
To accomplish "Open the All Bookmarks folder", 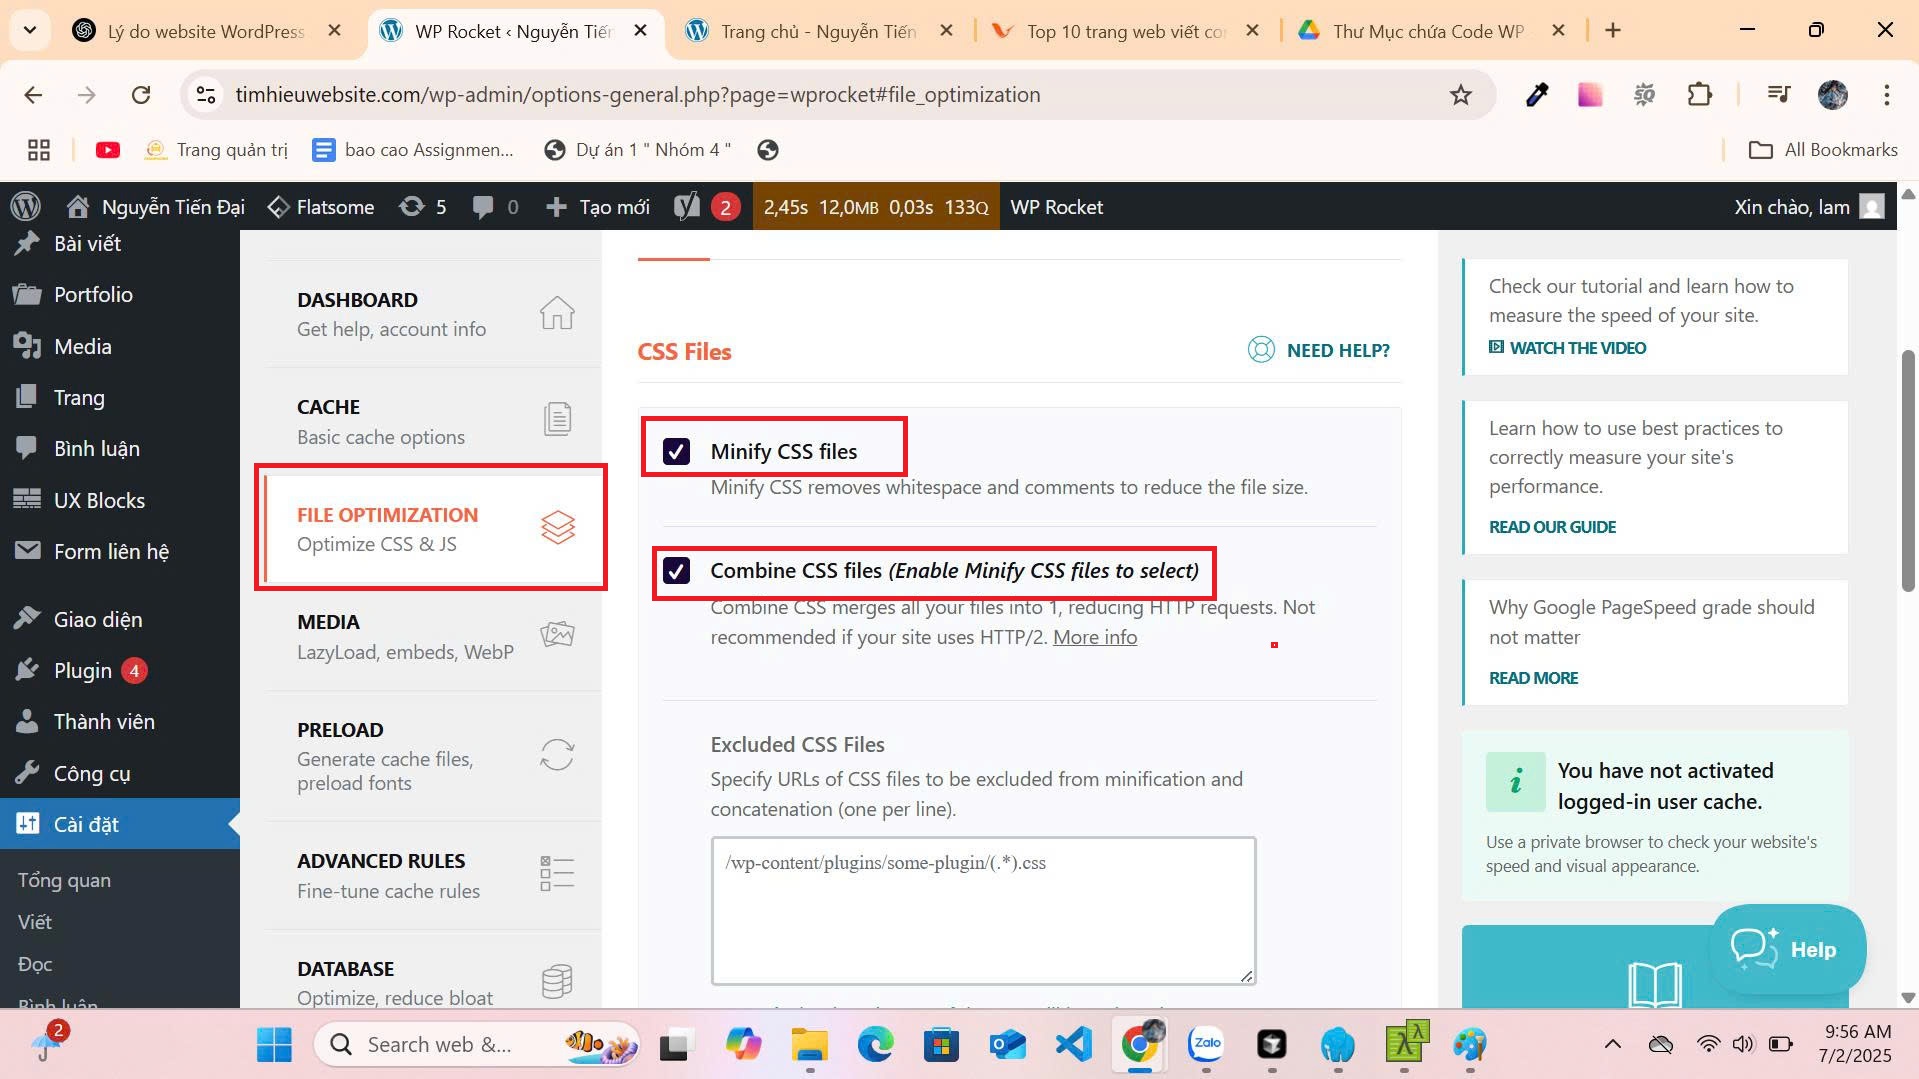I will pyautogui.click(x=1822, y=150).
